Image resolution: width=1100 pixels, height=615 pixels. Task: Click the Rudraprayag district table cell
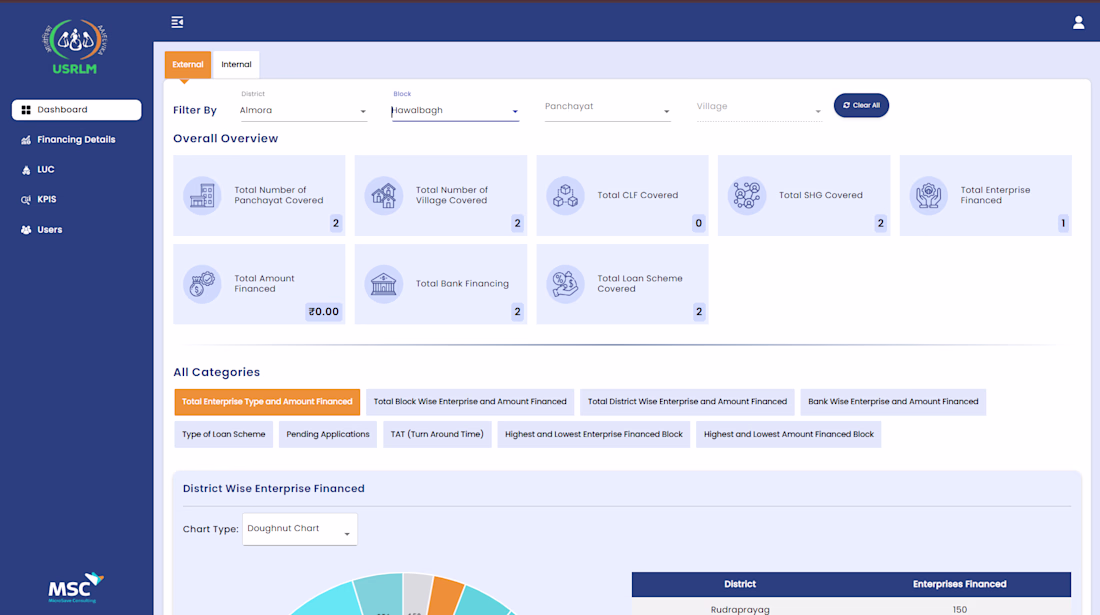[740, 609]
